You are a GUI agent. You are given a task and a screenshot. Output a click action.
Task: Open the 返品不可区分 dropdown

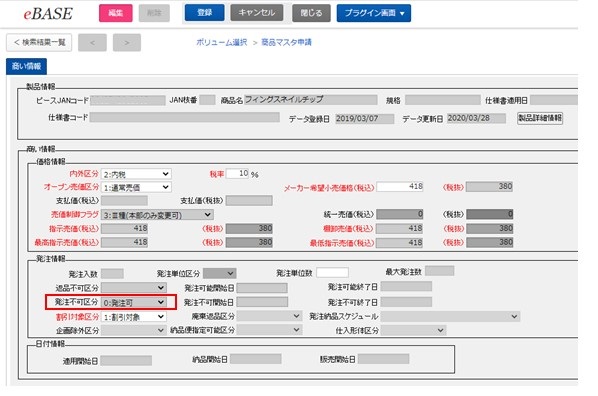tap(133, 287)
